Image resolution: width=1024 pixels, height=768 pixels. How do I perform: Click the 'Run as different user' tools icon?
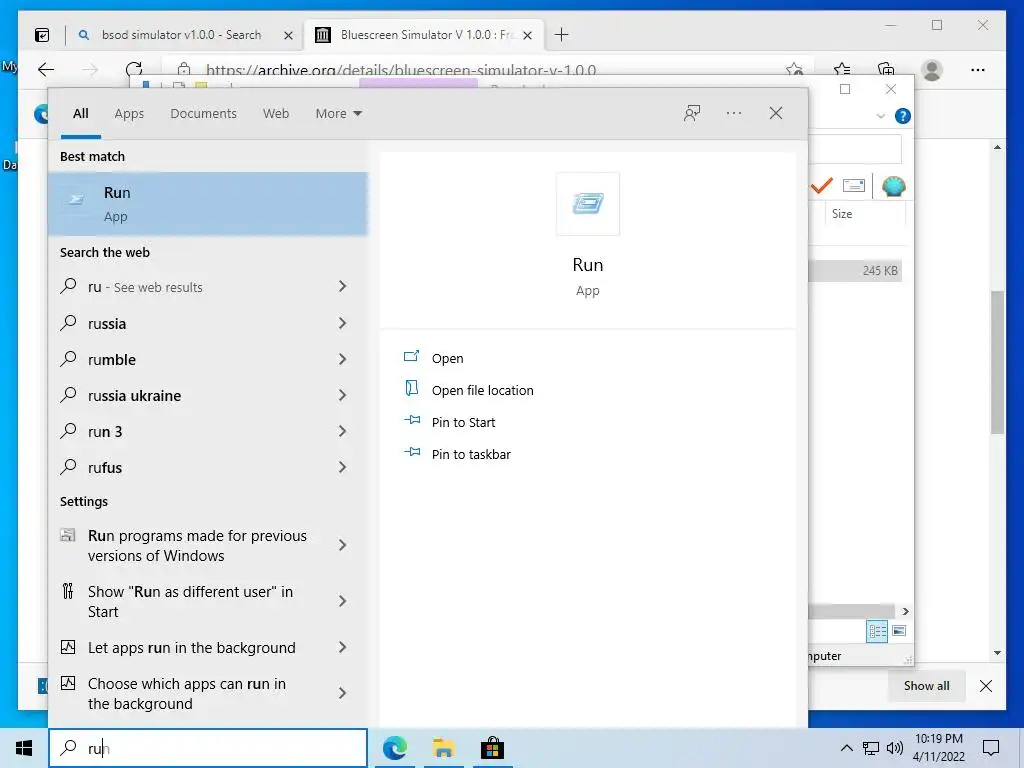coord(68,591)
